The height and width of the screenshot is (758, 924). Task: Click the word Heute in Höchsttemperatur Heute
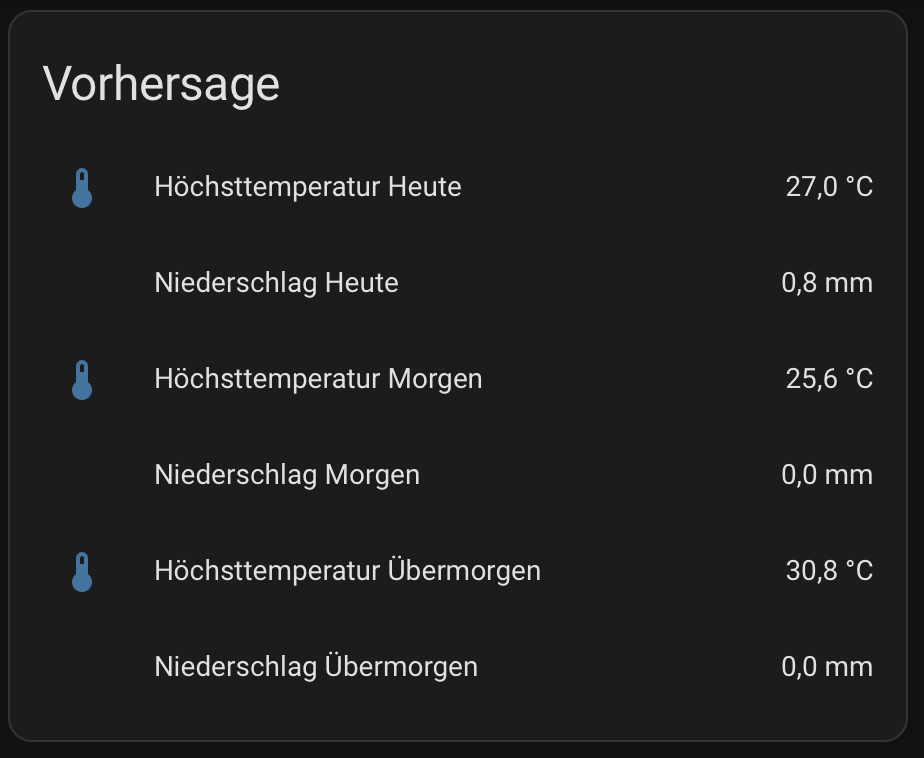(x=424, y=187)
